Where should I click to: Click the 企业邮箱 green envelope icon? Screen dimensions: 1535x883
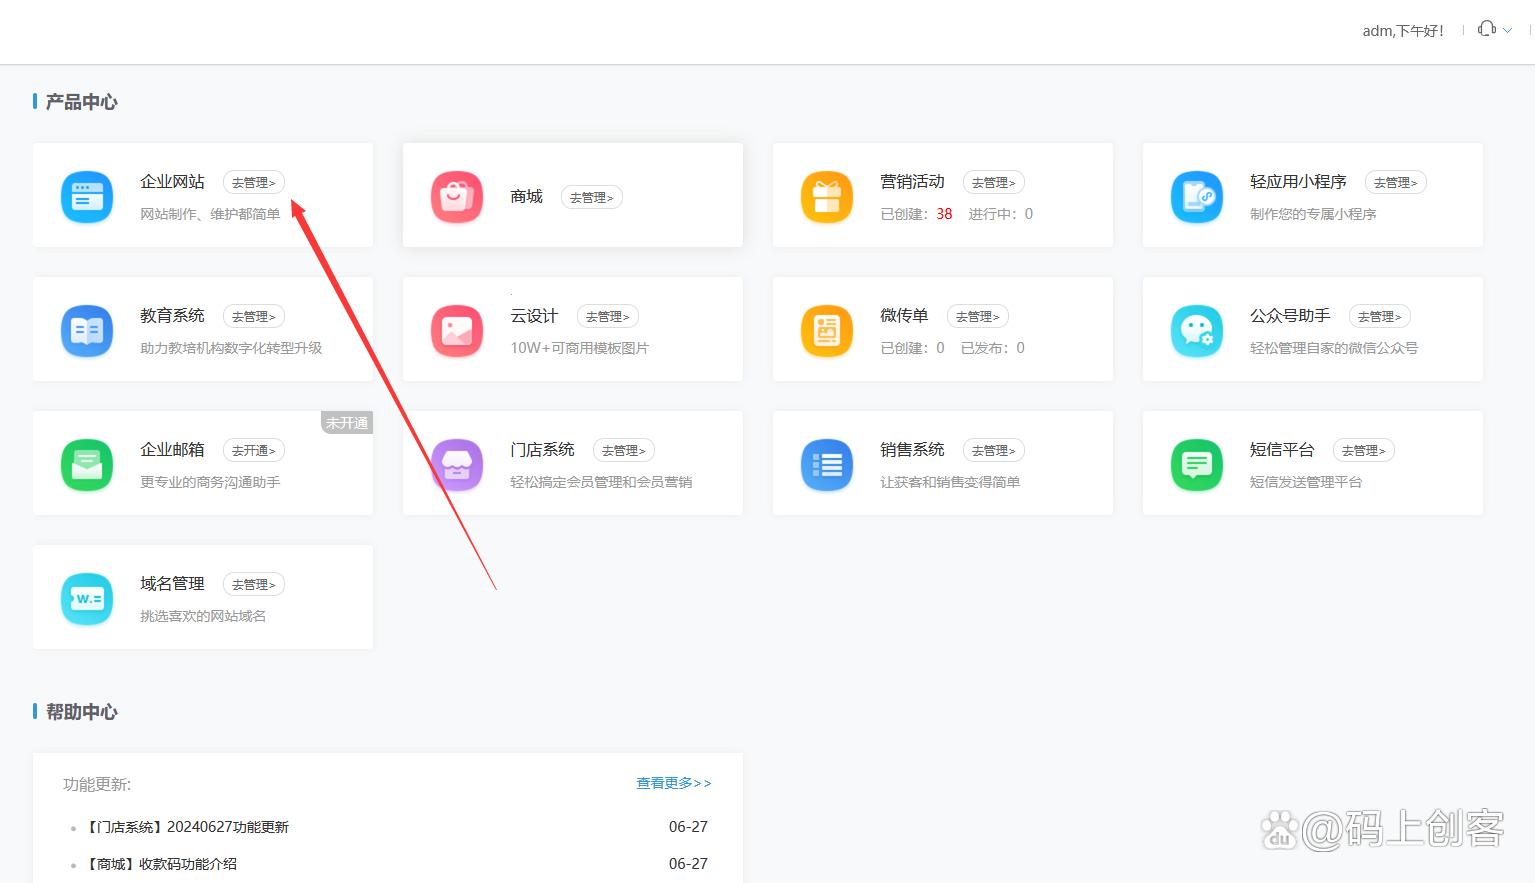pos(87,465)
